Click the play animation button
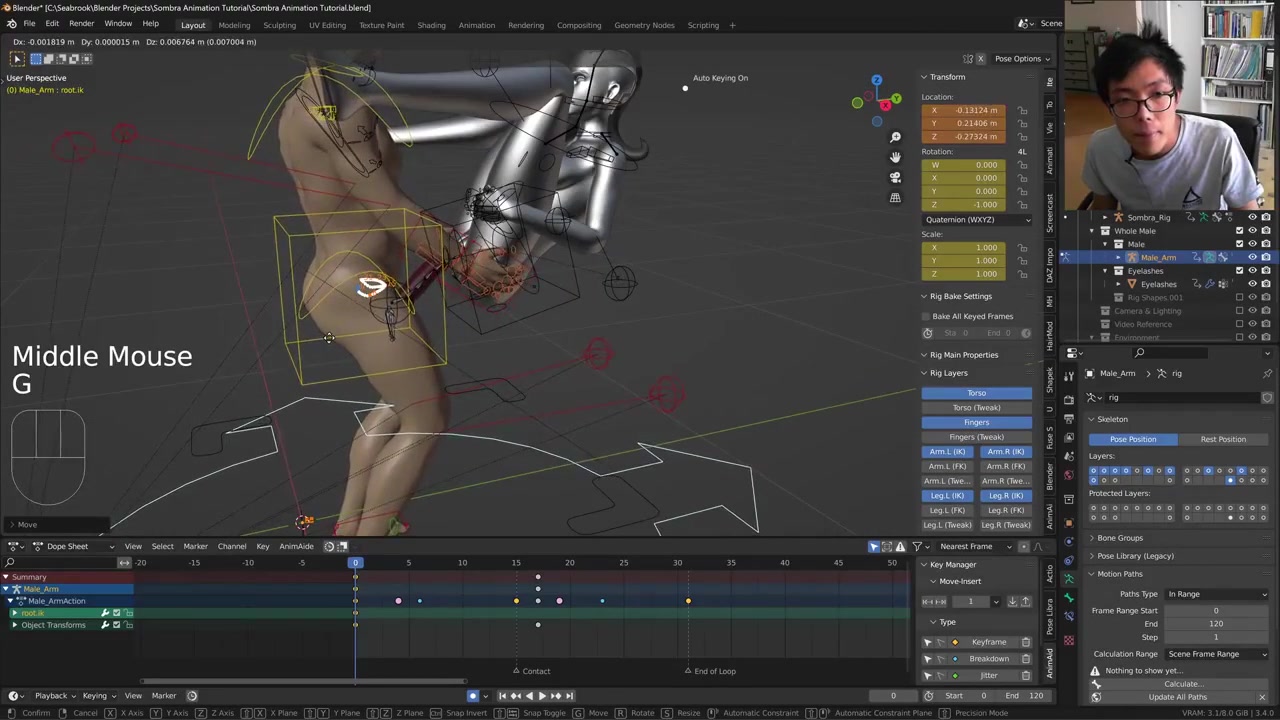This screenshot has width=1280, height=720. pyautogui.click(x=542, y=696)
